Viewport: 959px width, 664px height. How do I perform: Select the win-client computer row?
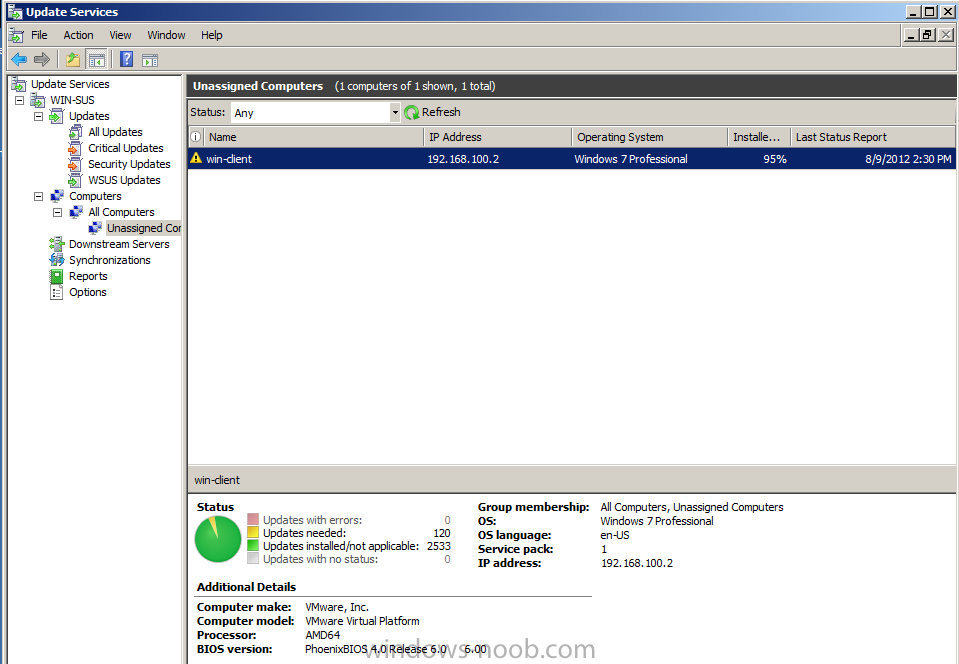point(572,159)
